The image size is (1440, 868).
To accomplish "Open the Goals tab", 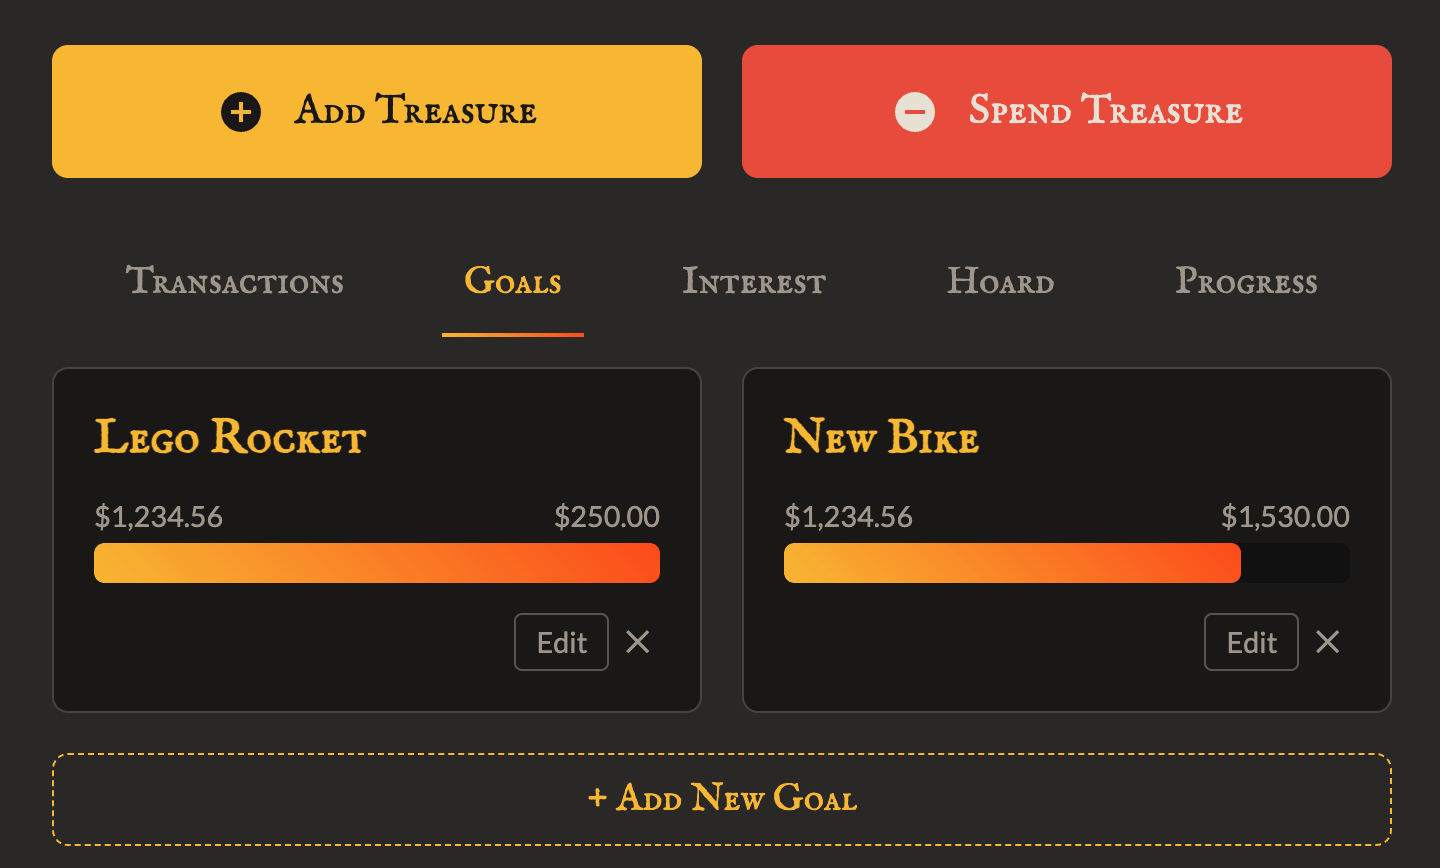I will click(512, 282).
